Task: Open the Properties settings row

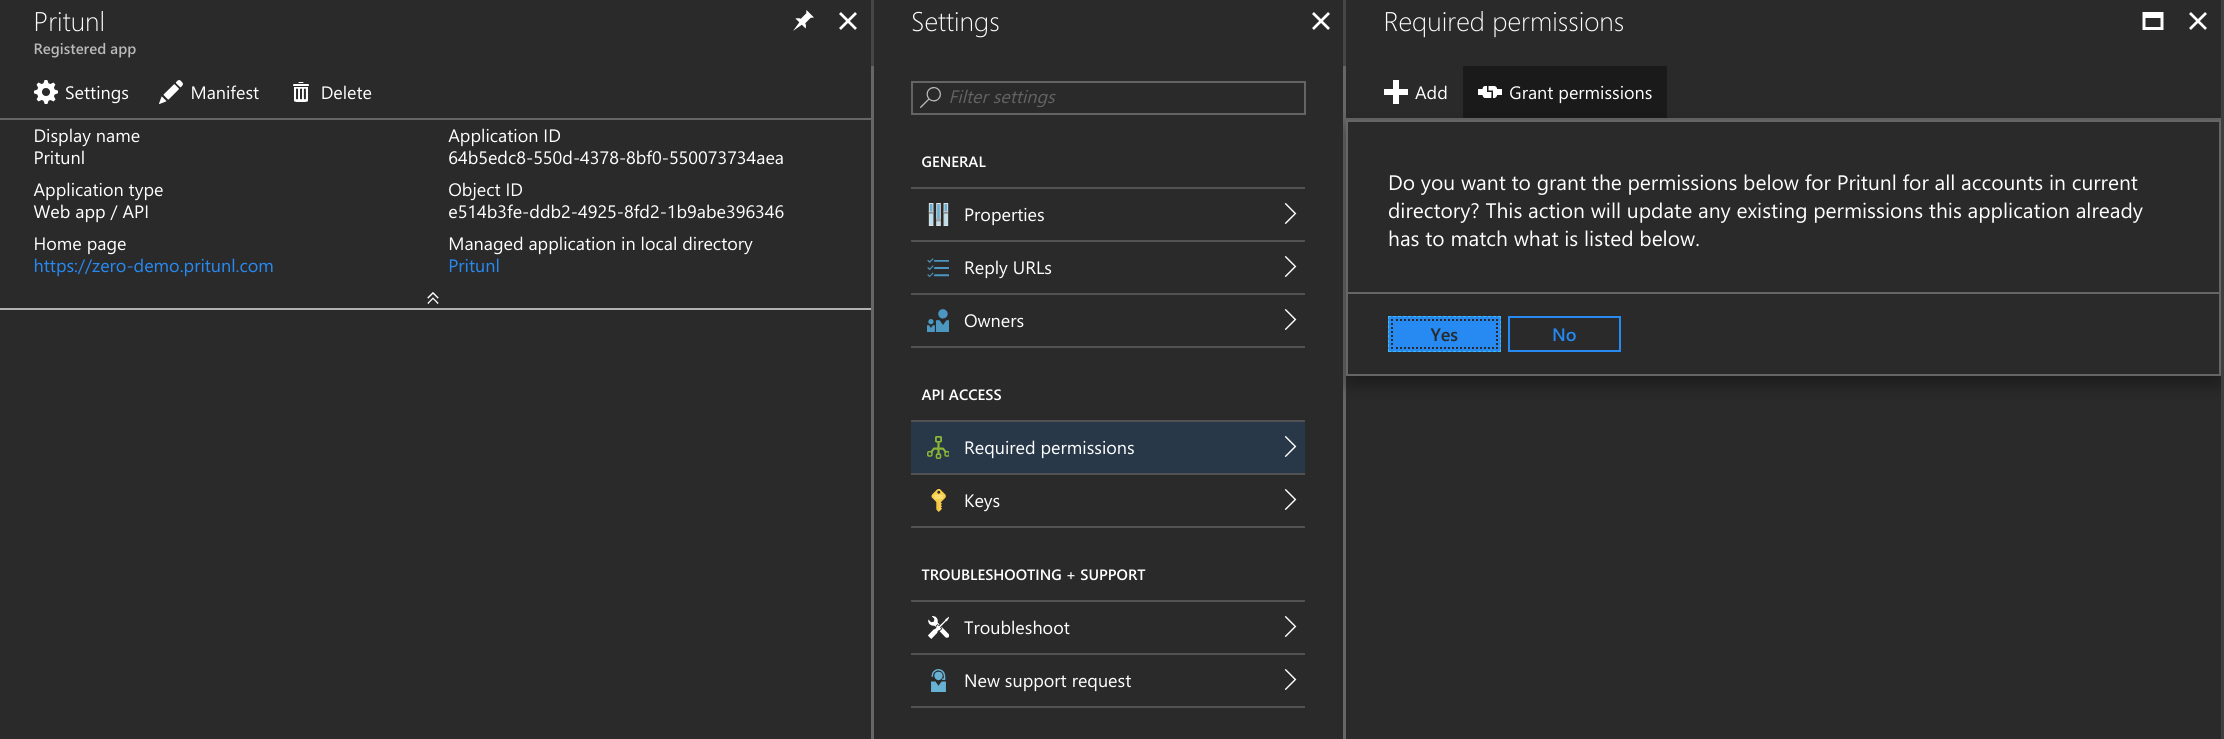Action: tap(1108, 214)
